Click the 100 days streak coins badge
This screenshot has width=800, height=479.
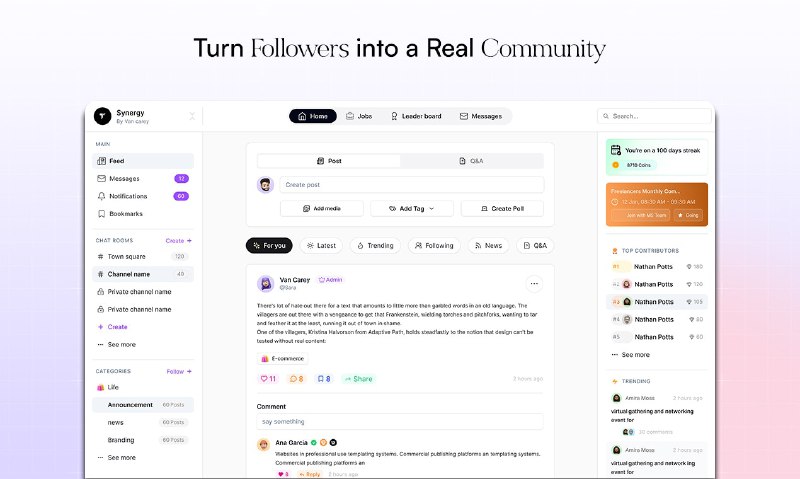(x=633, y=165)
